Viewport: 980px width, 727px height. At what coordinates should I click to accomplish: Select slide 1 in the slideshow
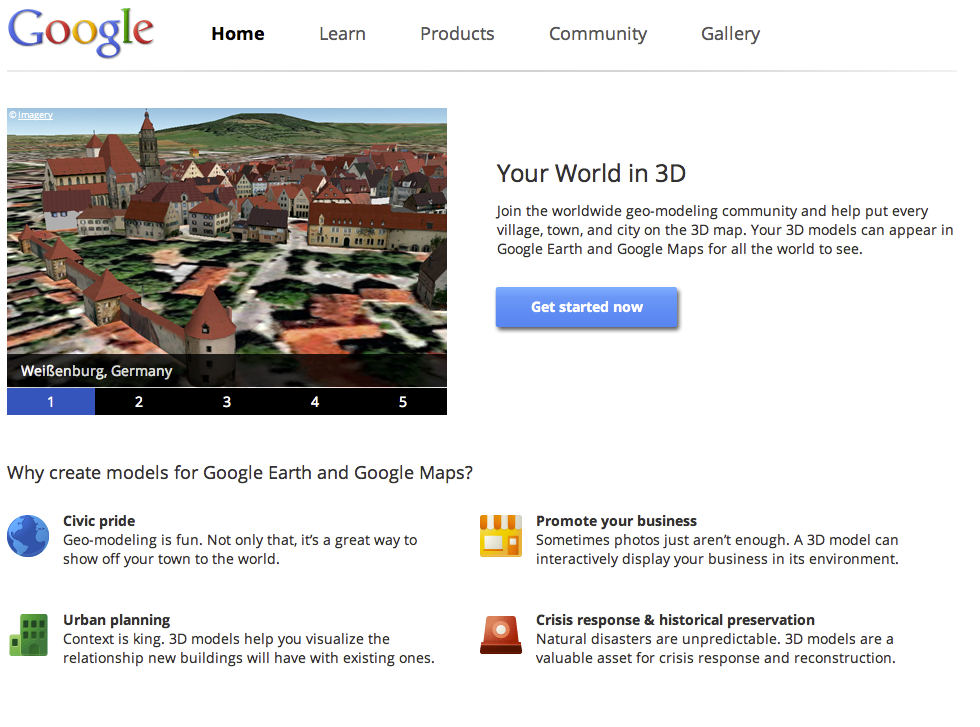(51, 401)
